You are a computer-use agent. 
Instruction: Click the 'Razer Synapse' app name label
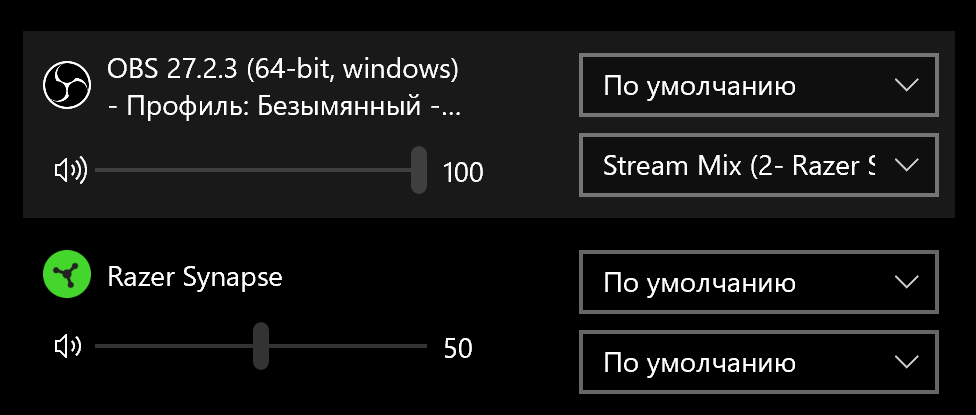pyautogui.click(x=195, y=277)
